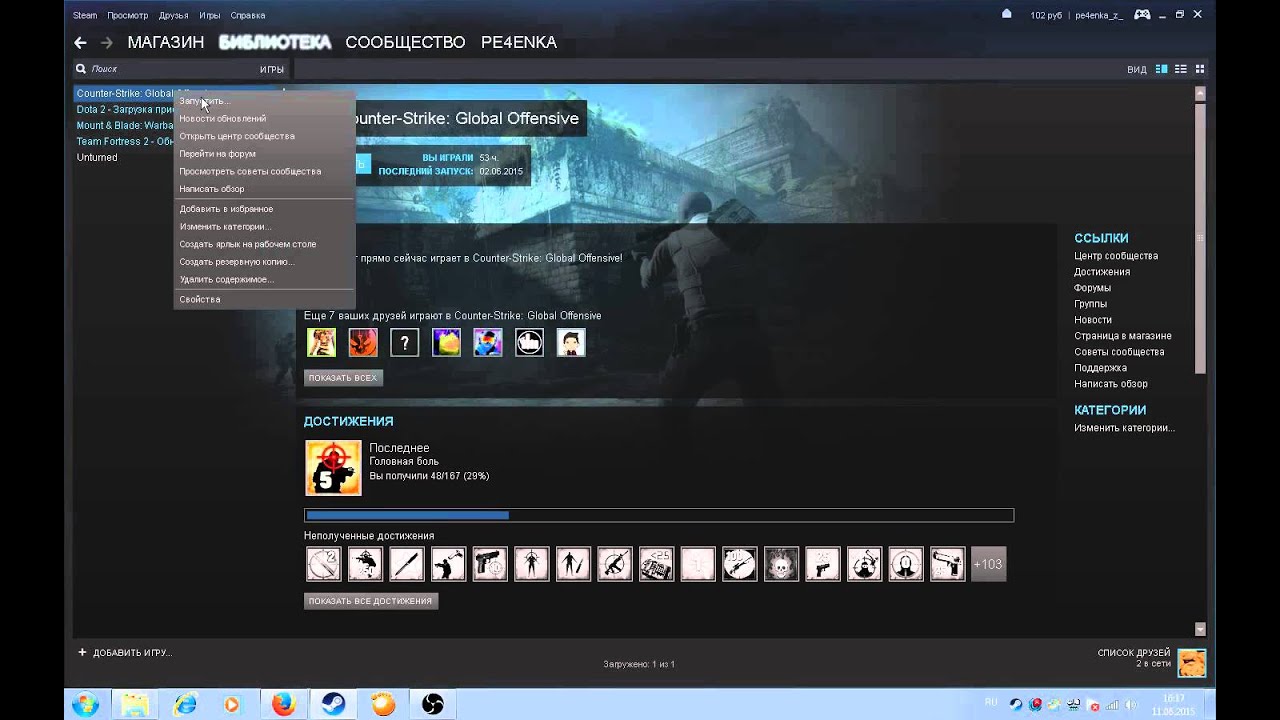Click scrollbar down arrow of game page
Image resolution: width=1280 pixels, height=720 pixels.
tap(1200, 629)
